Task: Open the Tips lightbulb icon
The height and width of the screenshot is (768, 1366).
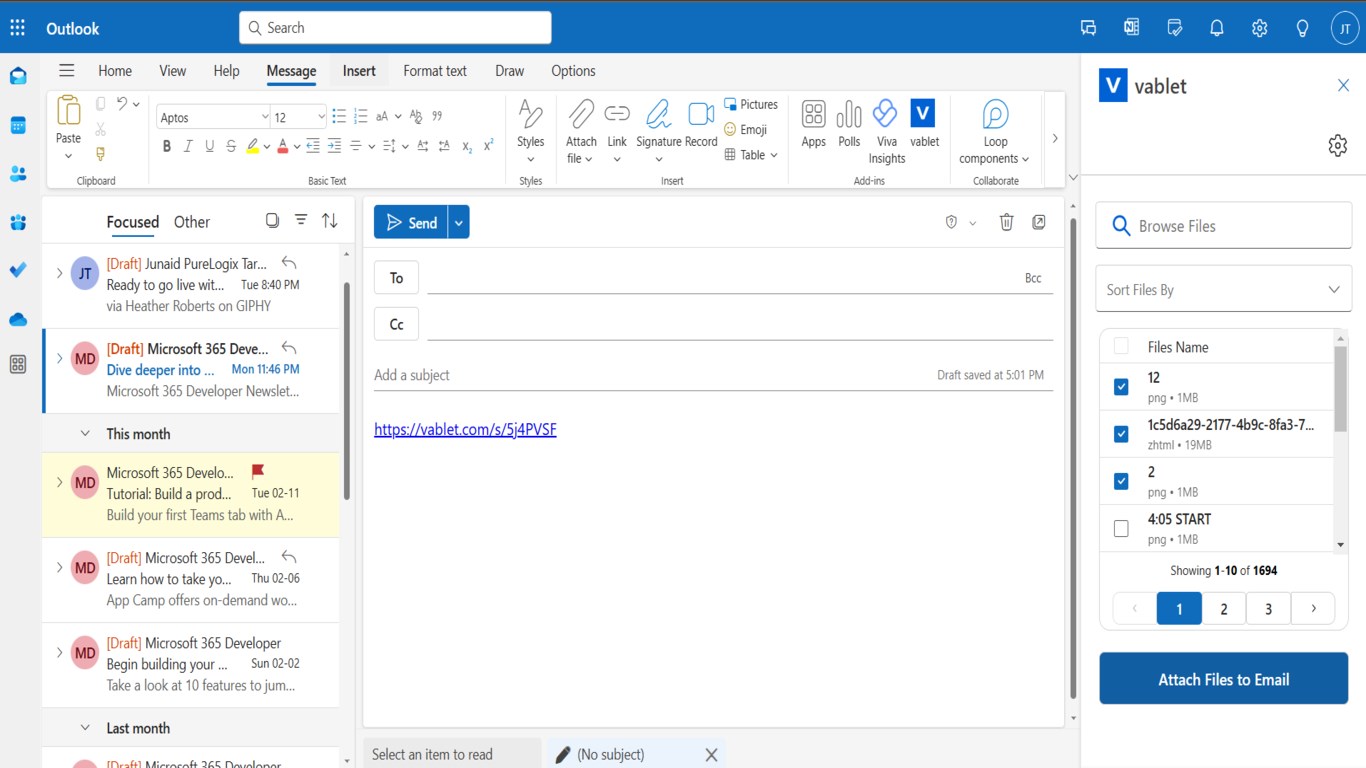Action: [x=1302, y=28]
